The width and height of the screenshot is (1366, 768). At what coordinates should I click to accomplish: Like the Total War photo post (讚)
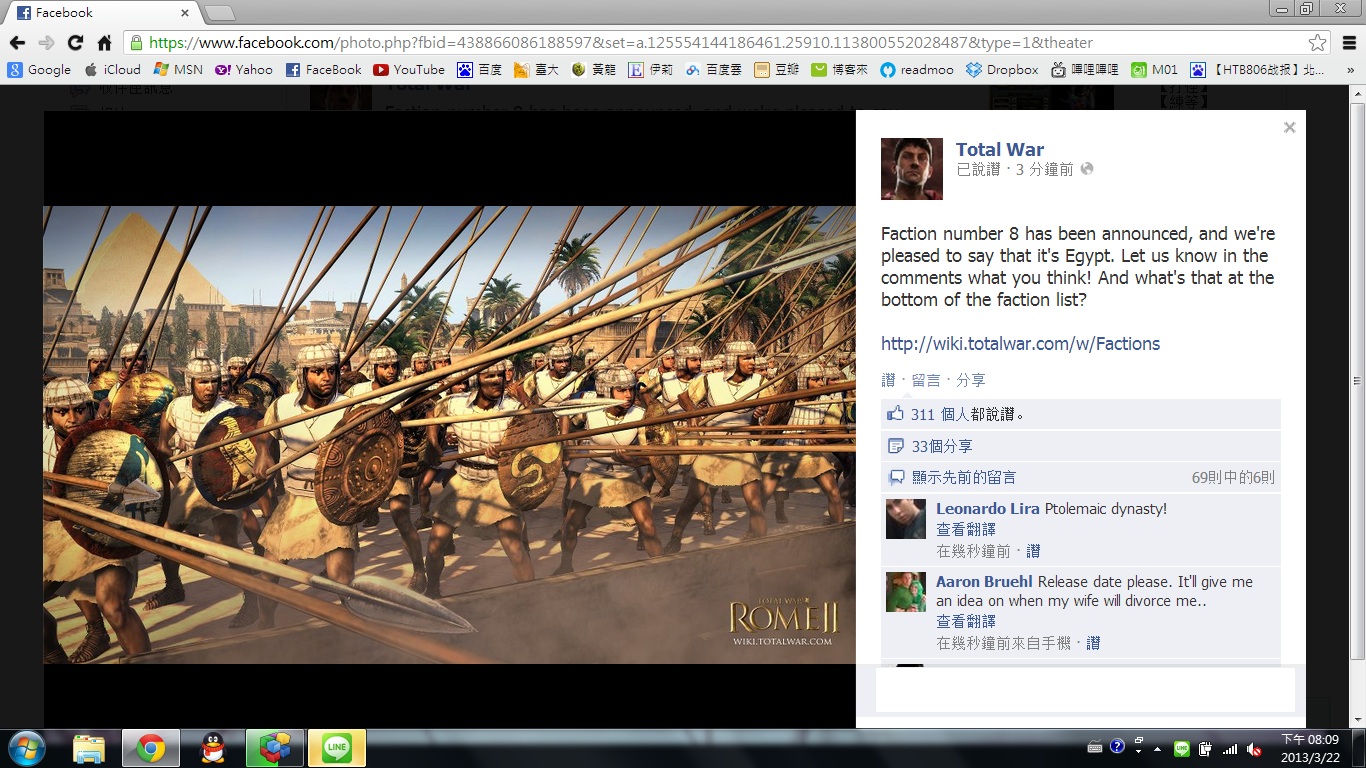pos(888,380)
